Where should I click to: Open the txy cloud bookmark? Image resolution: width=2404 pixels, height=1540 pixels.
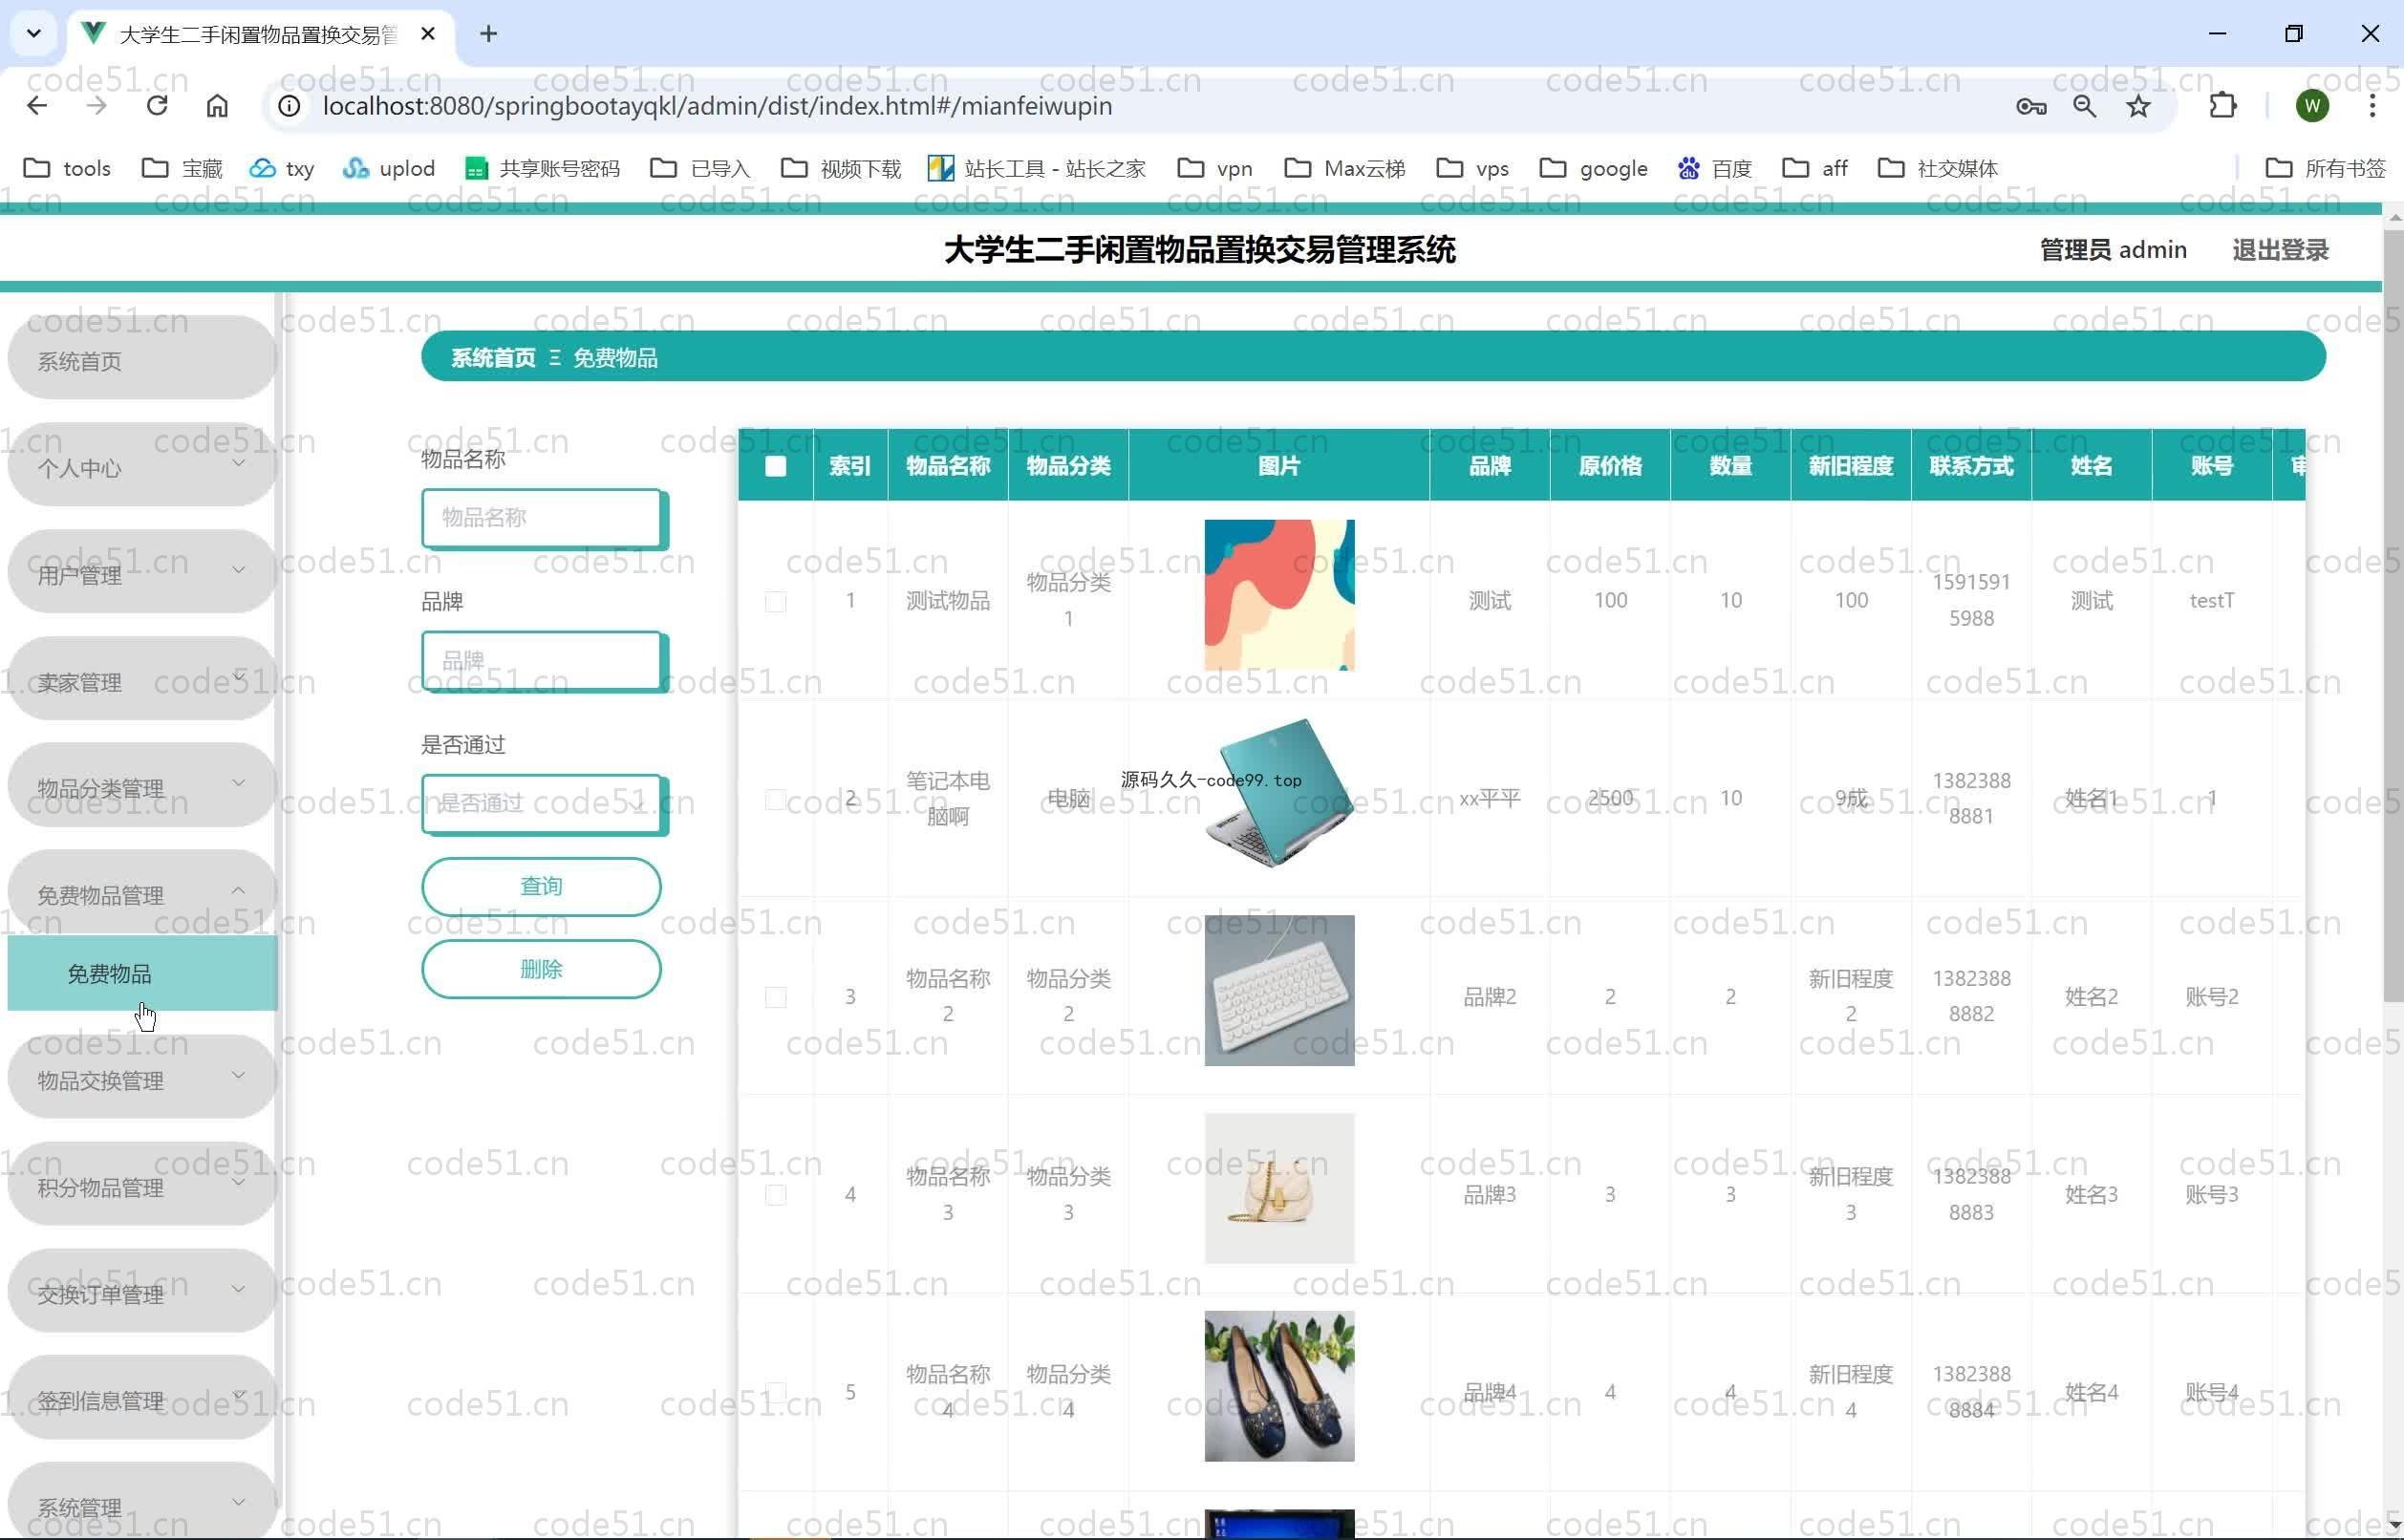[x=282, y=168]
